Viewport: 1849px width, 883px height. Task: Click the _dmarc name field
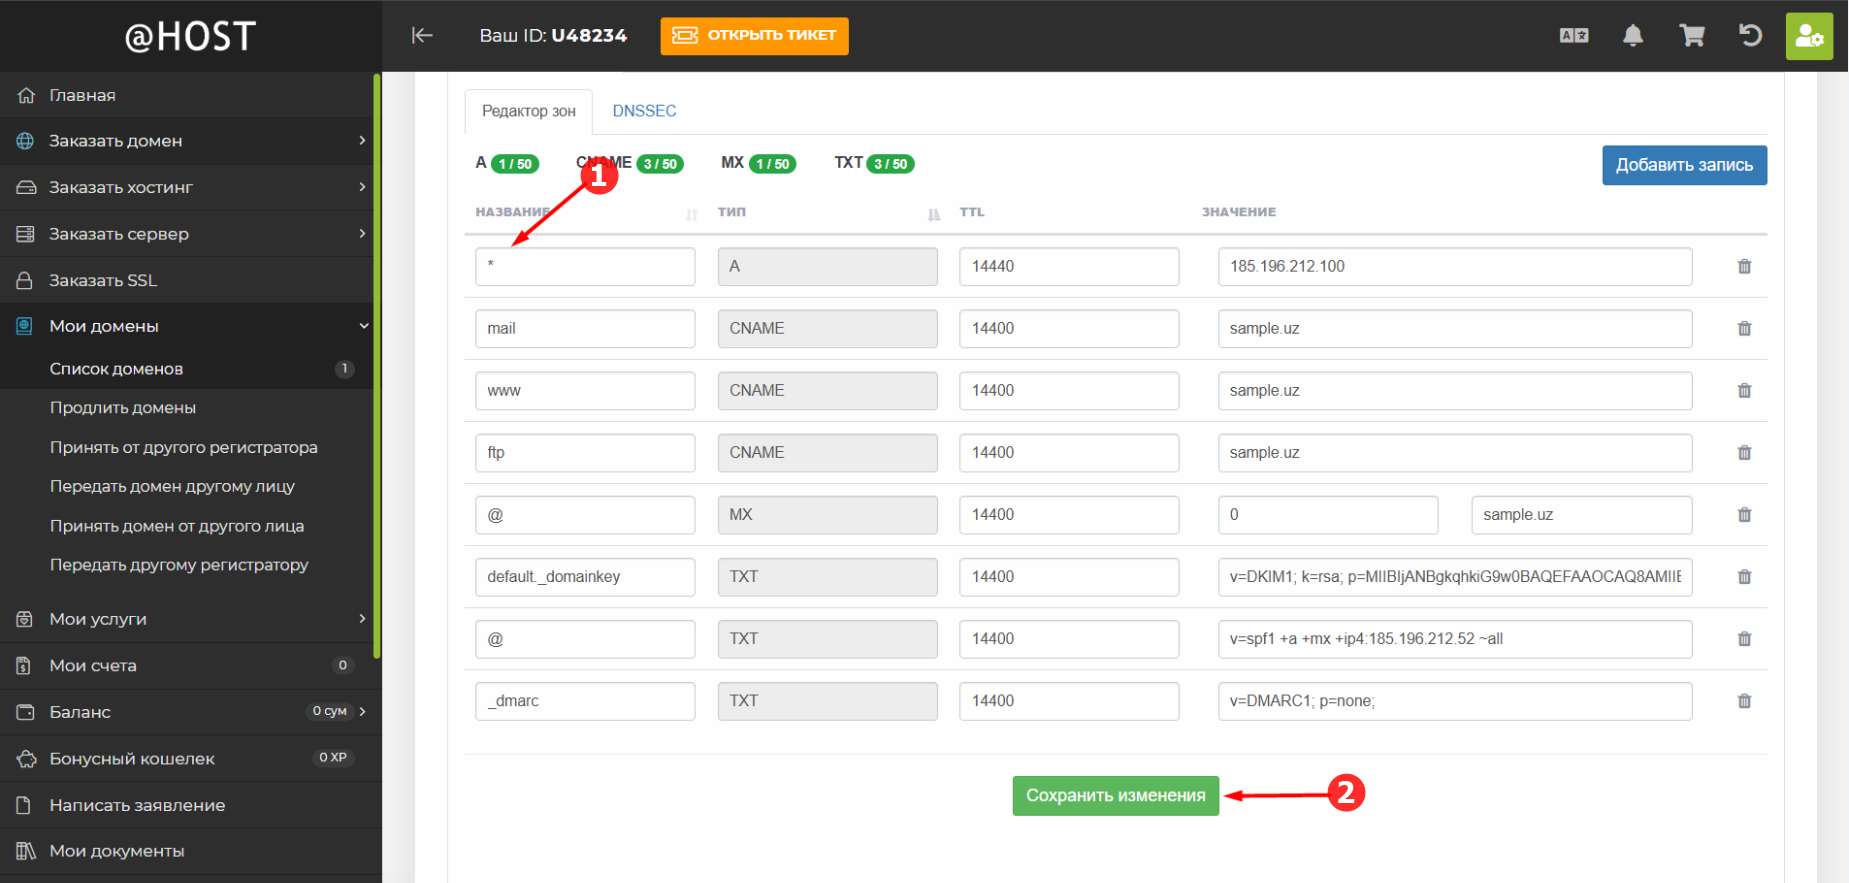(585, 701)
